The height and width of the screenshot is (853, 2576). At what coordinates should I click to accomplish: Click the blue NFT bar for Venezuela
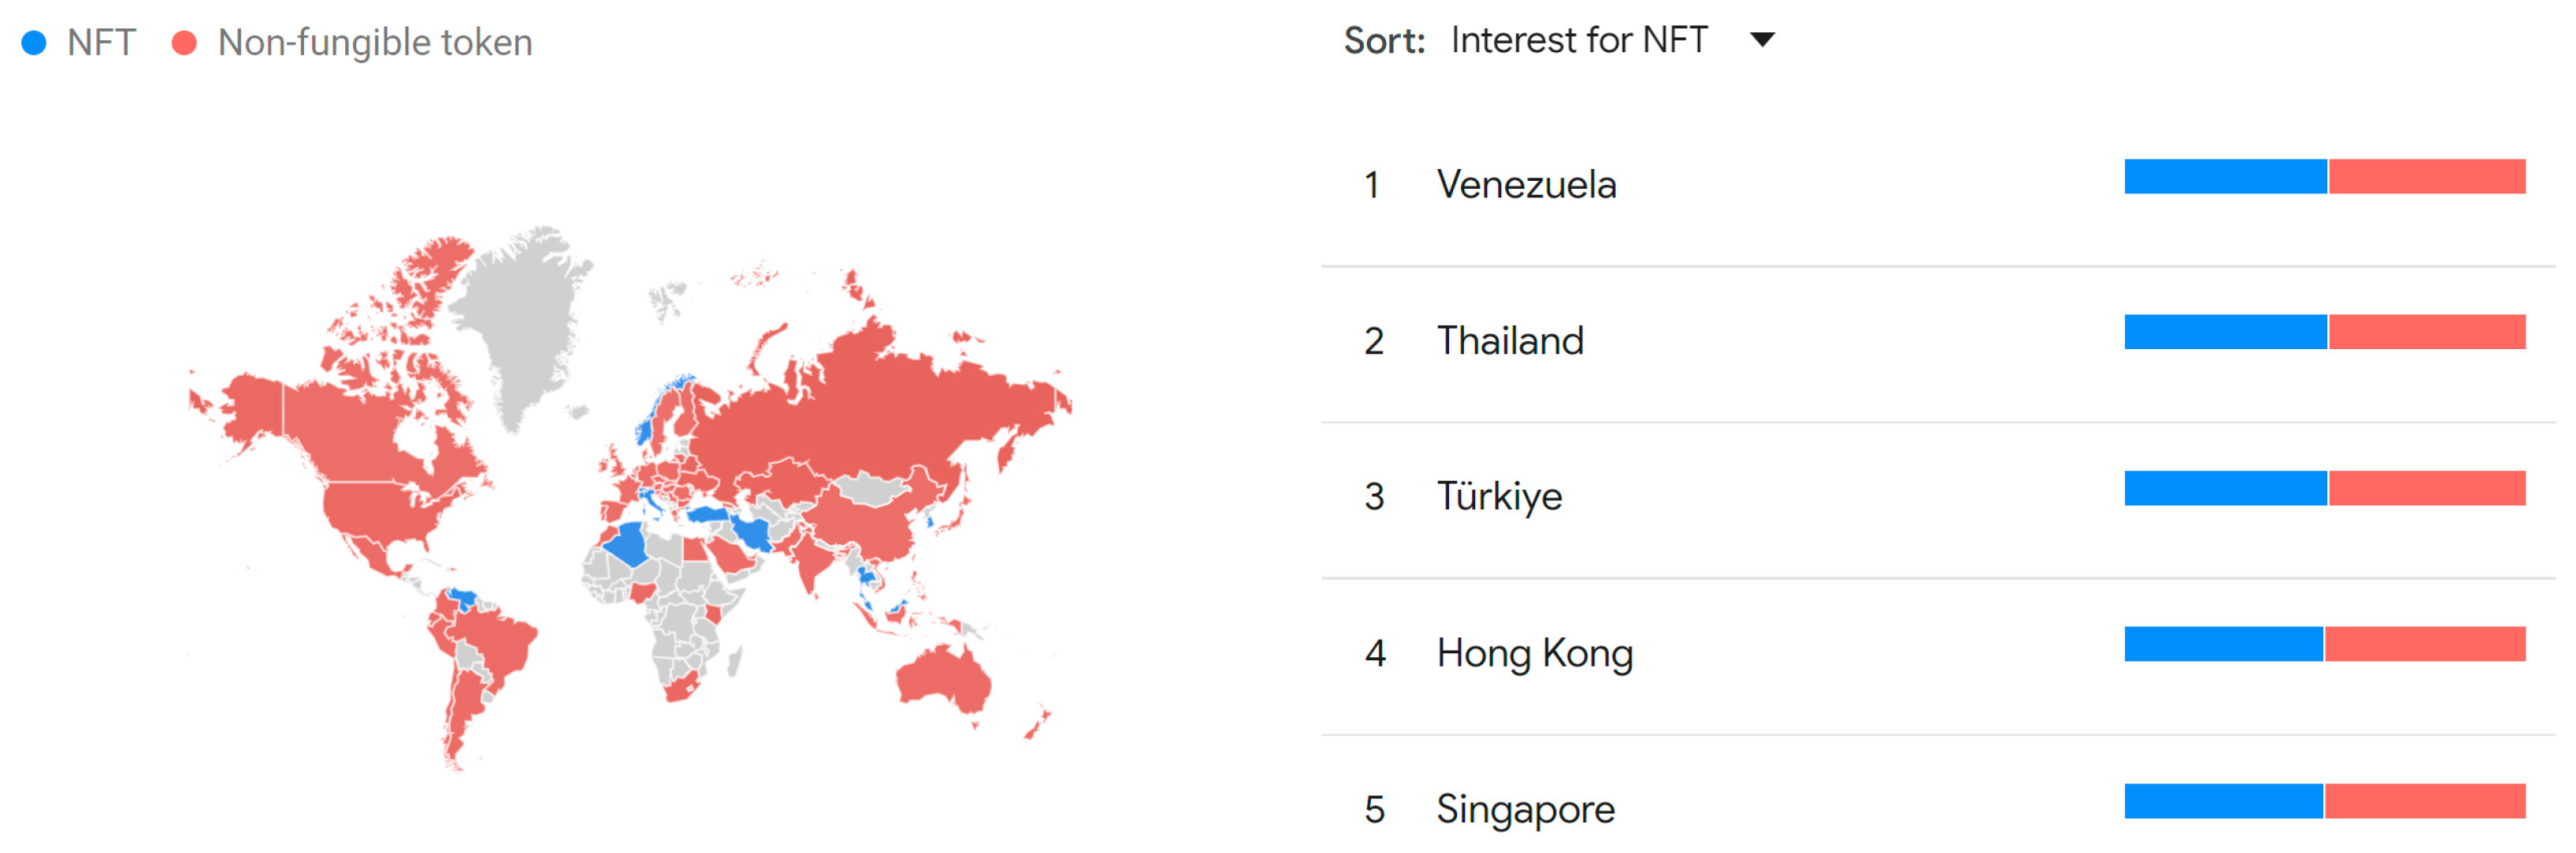(x=2225, y=177)
